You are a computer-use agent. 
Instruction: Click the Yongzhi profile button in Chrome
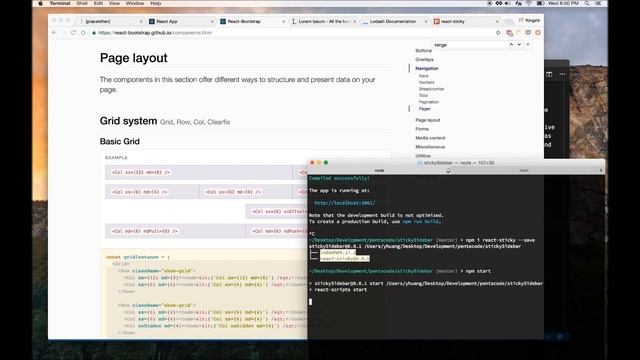point(529,20)
